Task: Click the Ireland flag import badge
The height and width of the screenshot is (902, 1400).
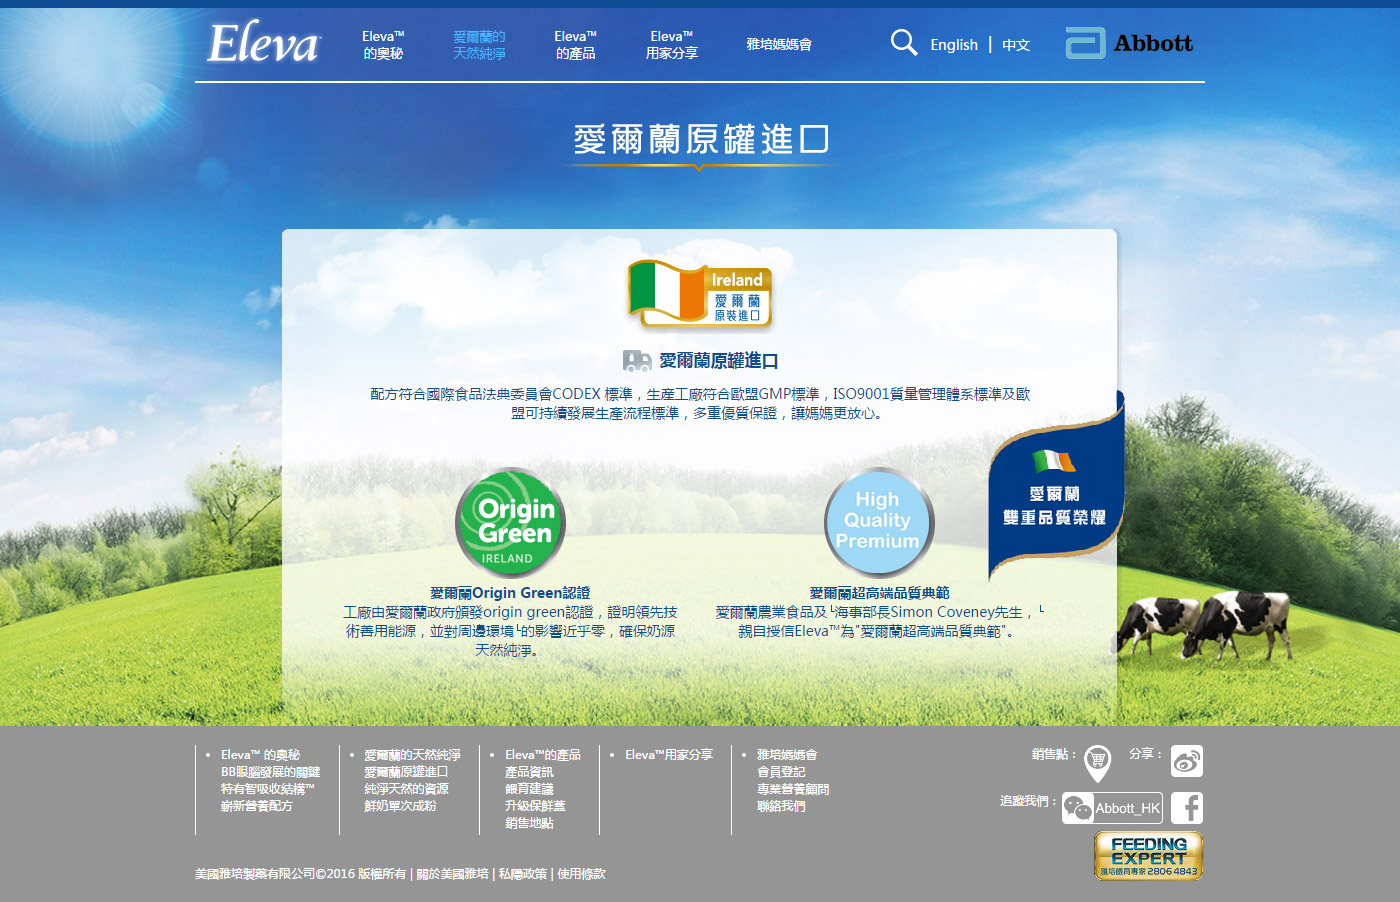Action: pos(700,294)
